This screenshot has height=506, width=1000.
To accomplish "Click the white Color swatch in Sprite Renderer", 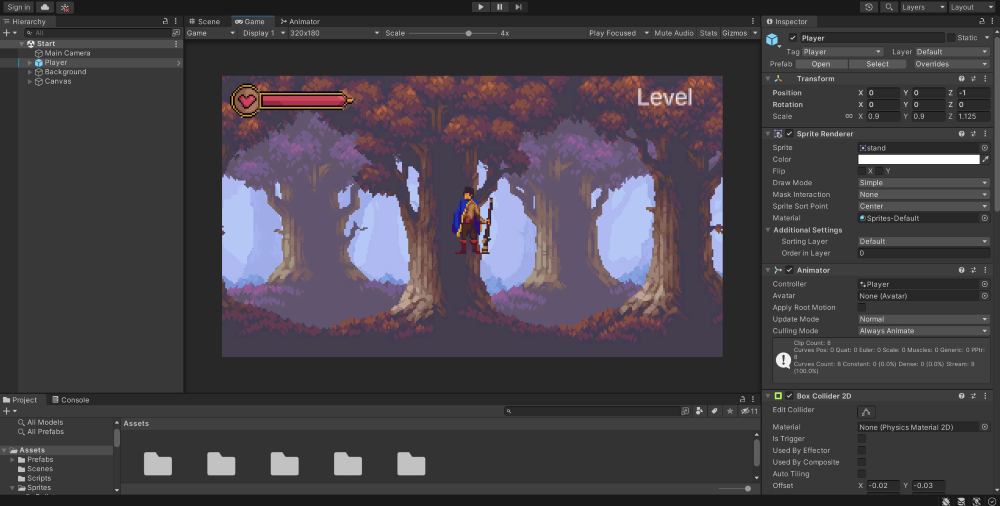I will coord(918,159).
